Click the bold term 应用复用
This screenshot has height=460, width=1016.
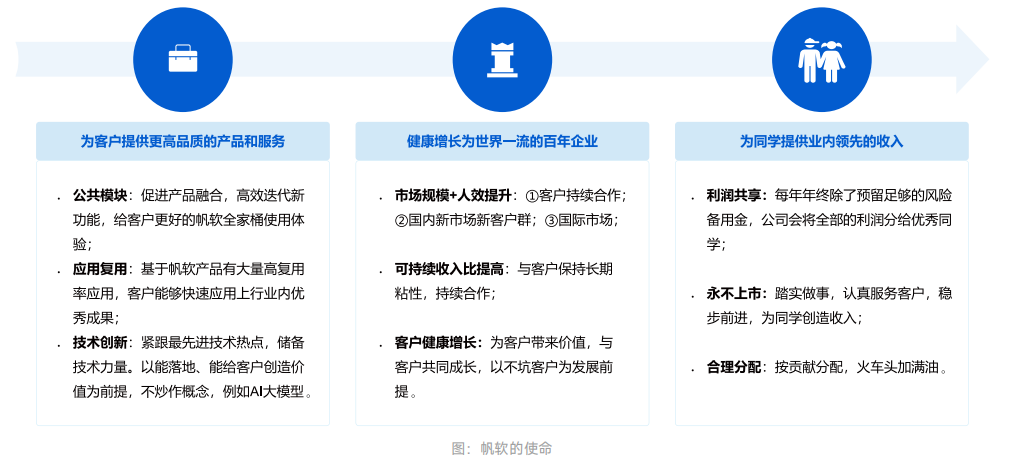point(100,270)
